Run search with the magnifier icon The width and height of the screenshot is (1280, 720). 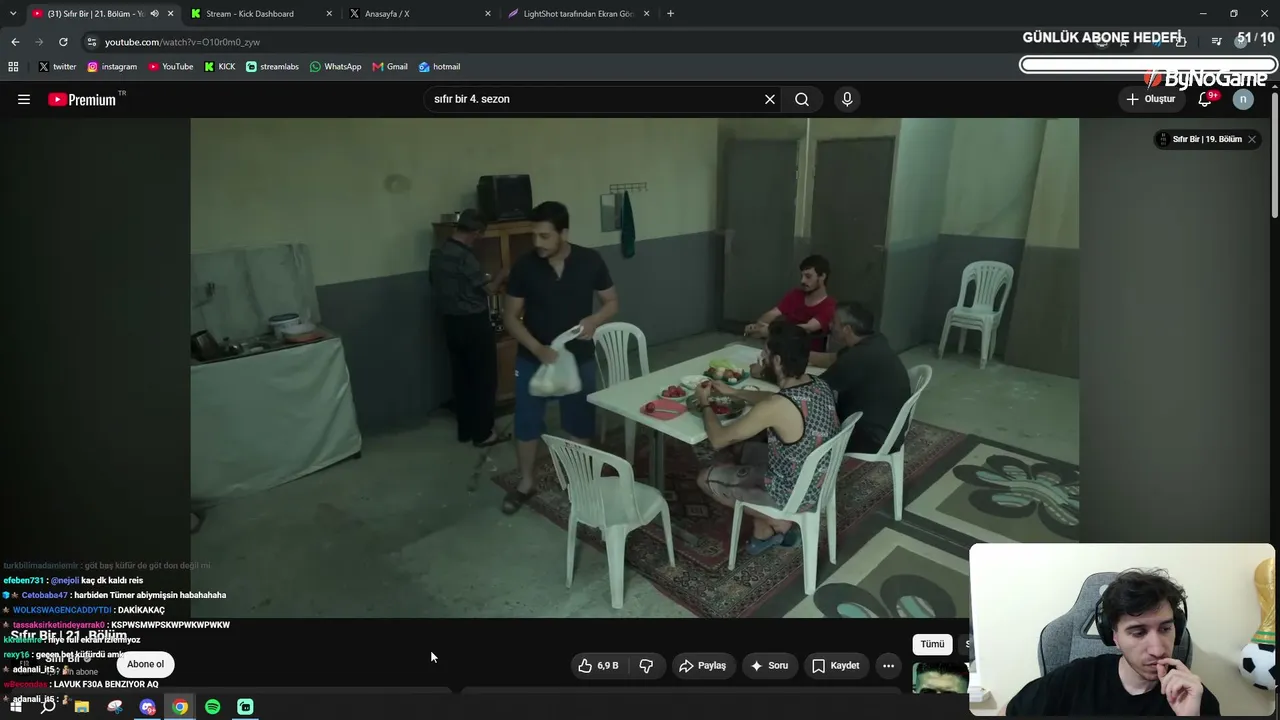(802, 99)
